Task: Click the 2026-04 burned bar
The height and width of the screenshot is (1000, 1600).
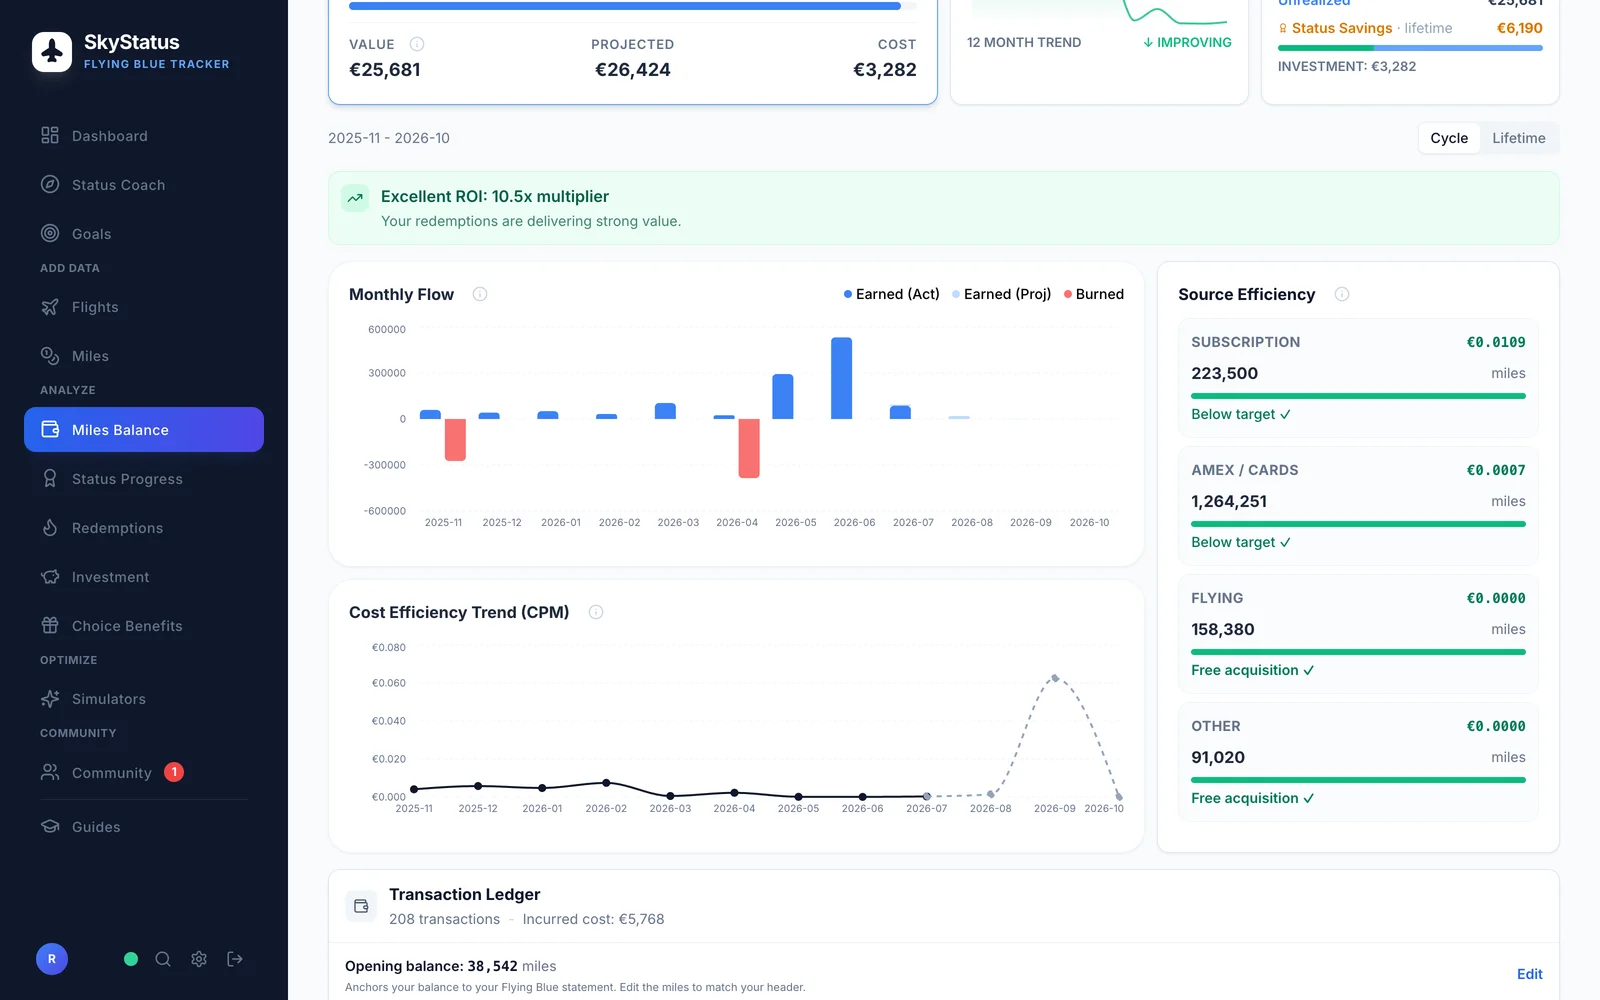Action: pos(749,448)
